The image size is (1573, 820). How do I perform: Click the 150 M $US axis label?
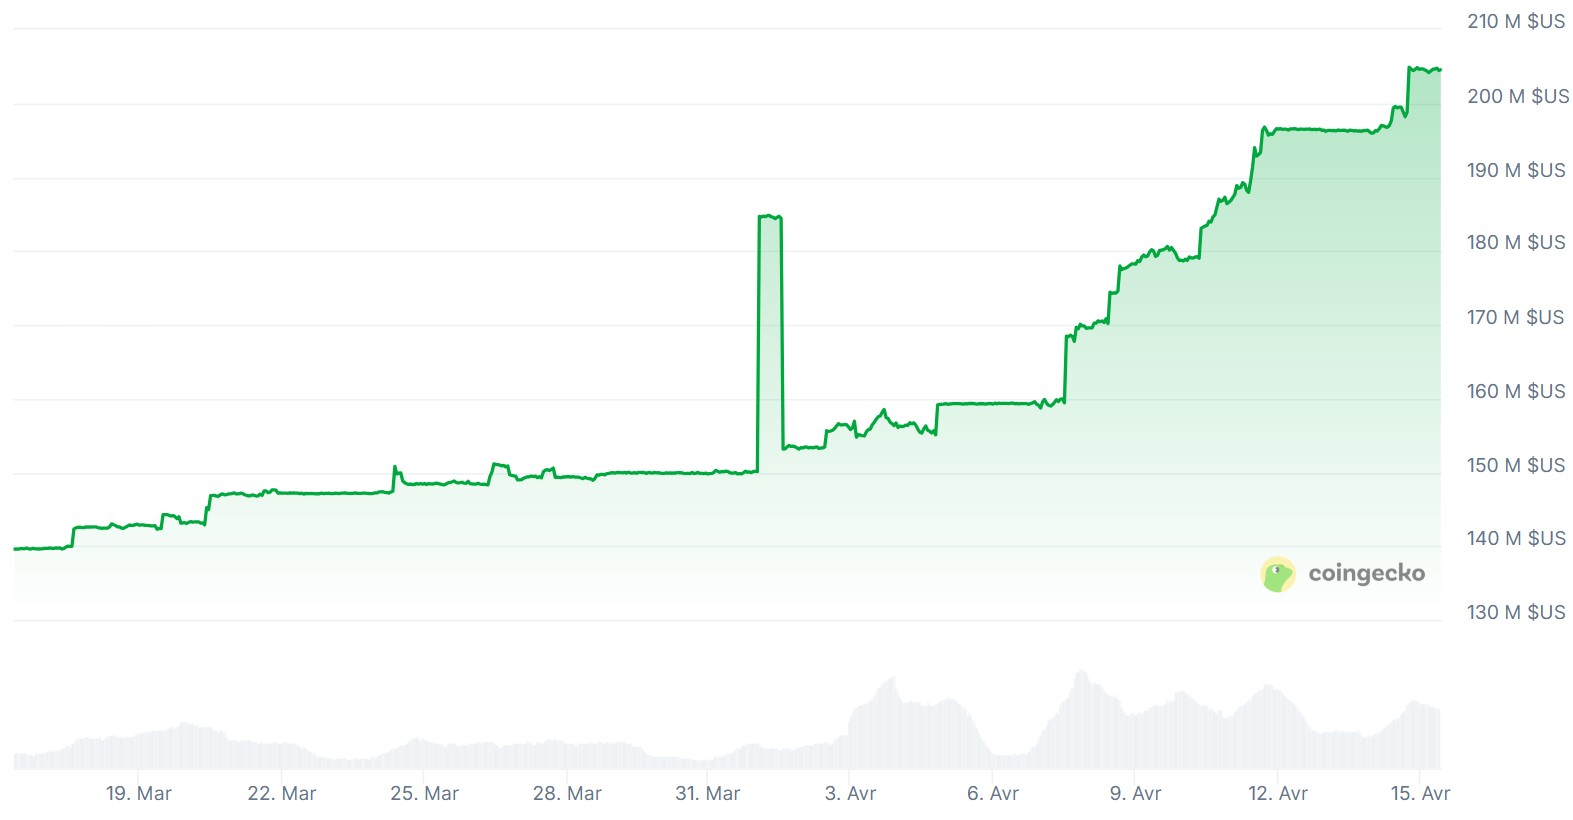click(1516, 465)
